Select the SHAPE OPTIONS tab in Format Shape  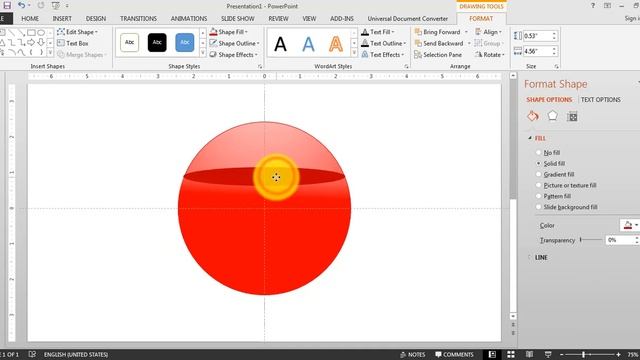point(549,100)
